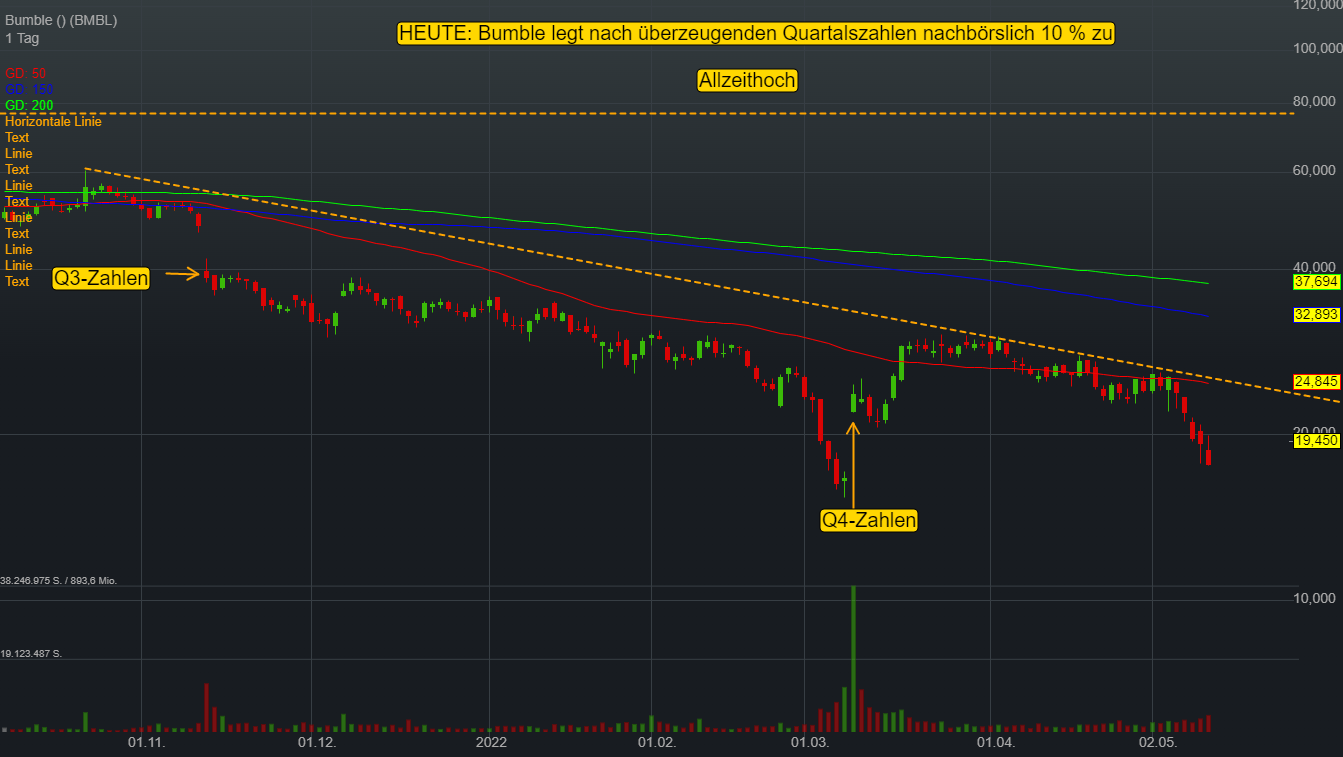Click the GD: 150 legend entry

click(29, 89)
